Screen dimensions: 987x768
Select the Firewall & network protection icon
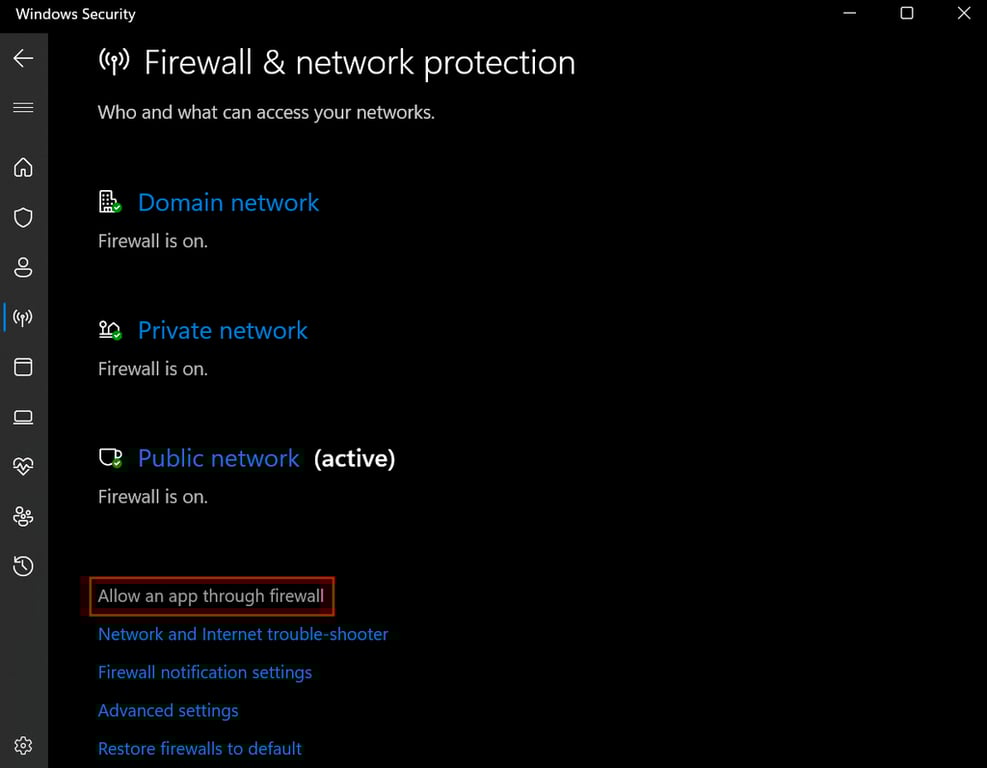23,317
